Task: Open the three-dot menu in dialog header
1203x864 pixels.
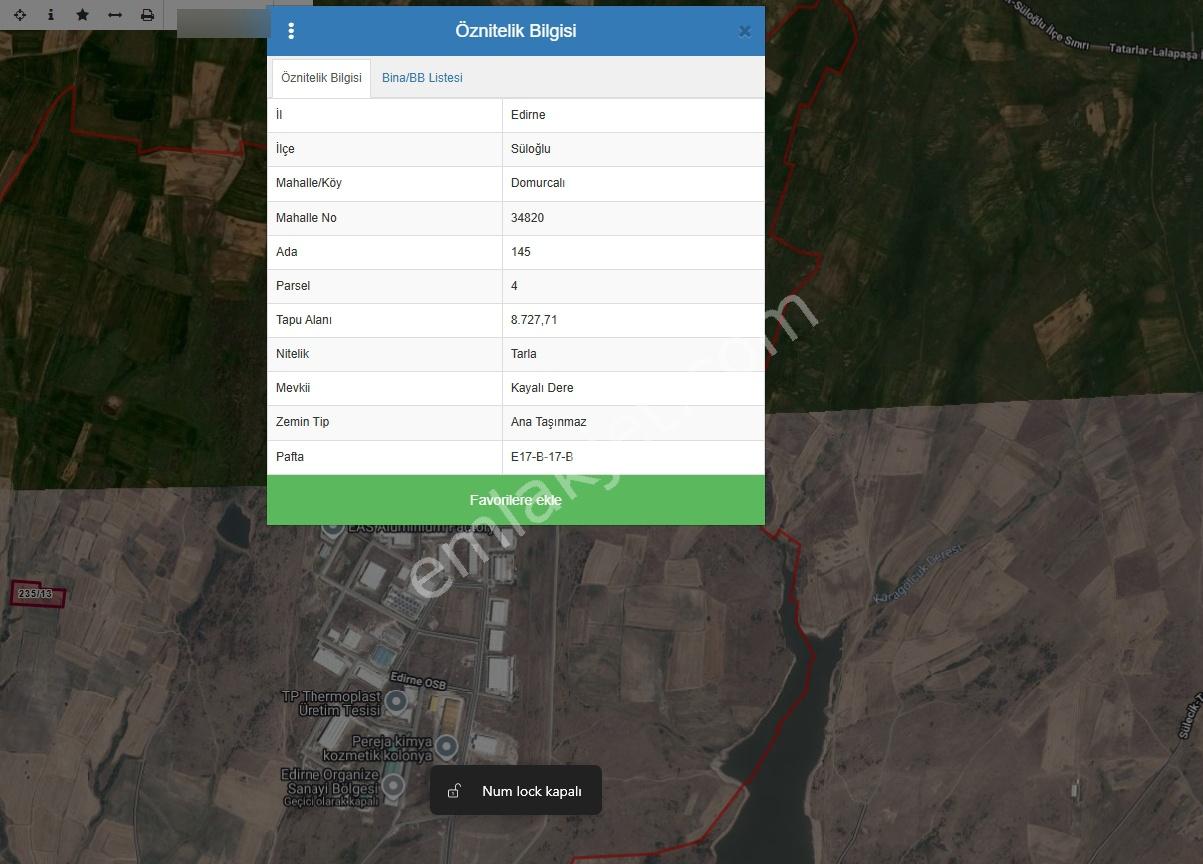Action: 291,31
